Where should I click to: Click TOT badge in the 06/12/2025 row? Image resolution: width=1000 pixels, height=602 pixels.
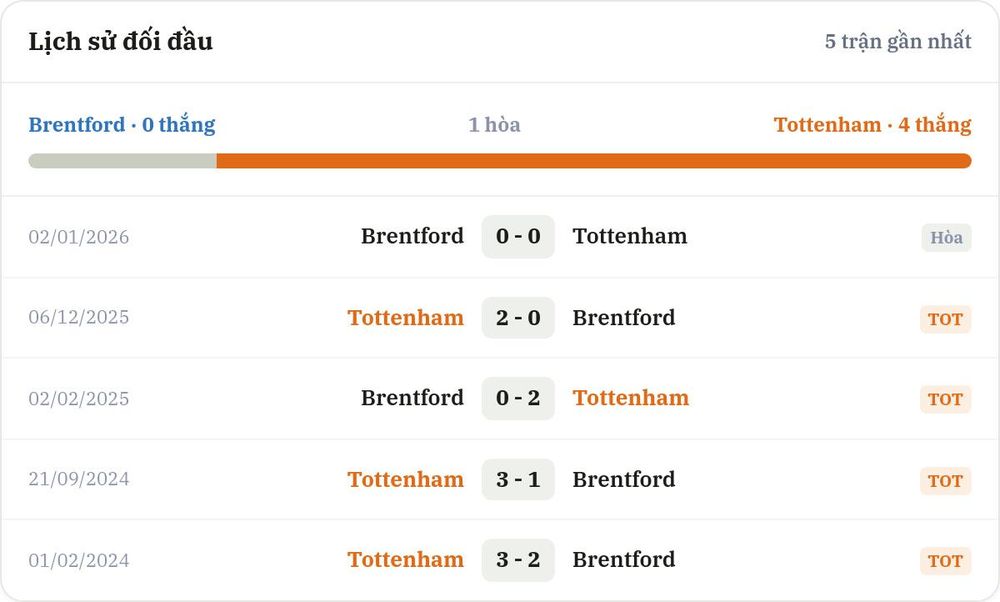945,319
